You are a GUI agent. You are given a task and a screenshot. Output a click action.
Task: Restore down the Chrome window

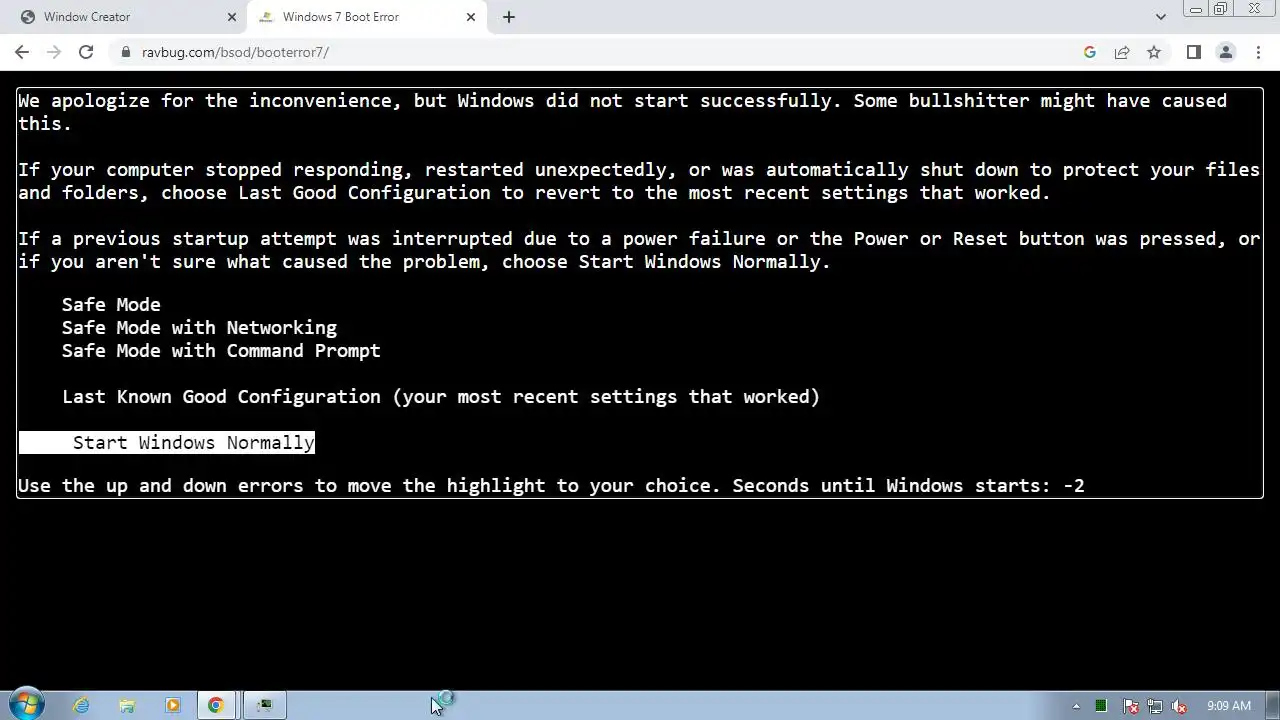tap(1221, 9)
